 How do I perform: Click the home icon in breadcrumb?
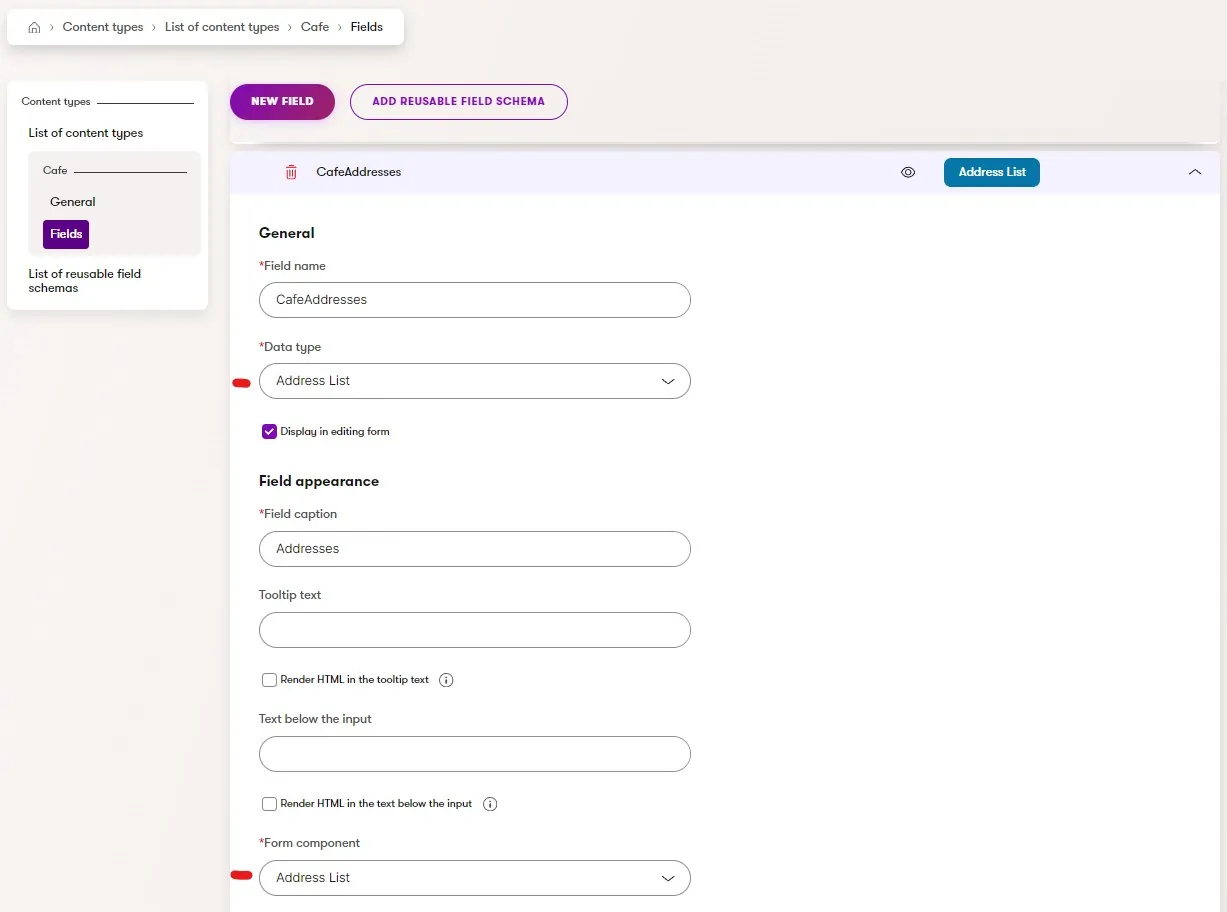click(x=34, y=28)
